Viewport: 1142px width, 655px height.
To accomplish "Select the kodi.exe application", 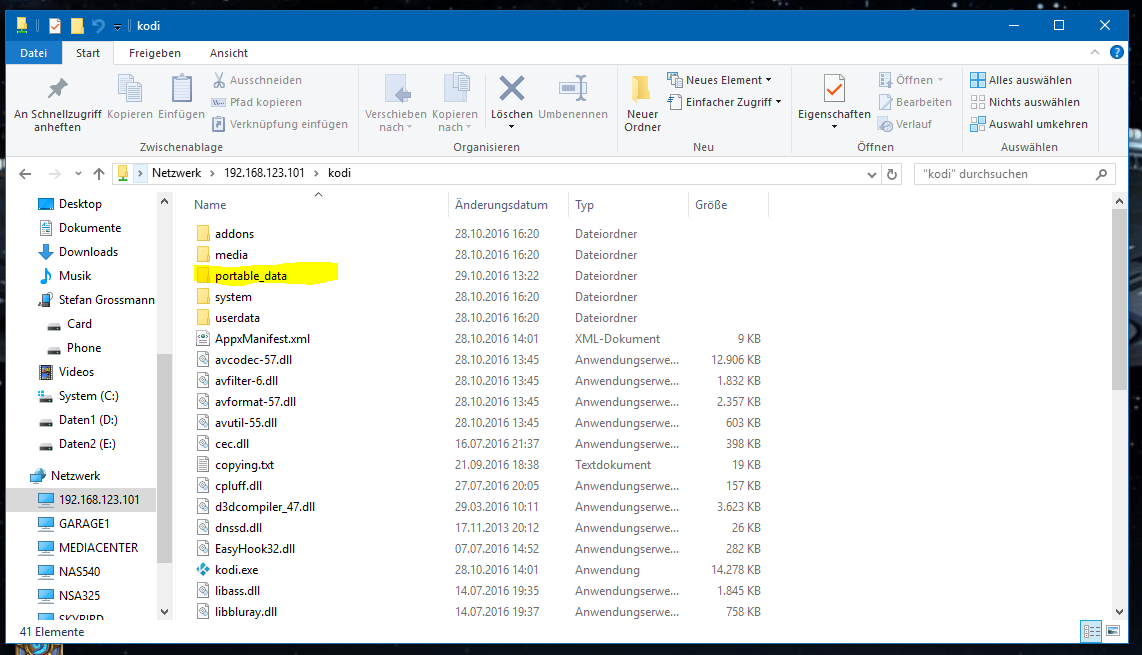I will (236, 570).
